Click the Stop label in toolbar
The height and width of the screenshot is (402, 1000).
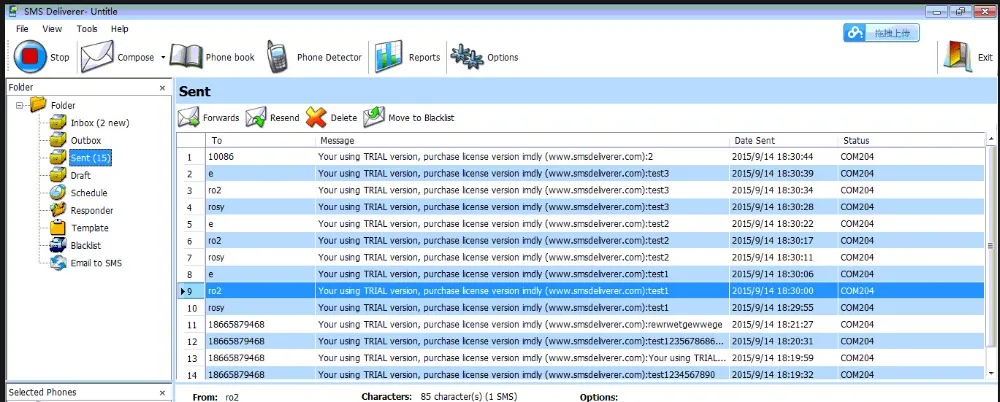coord(59,57)
